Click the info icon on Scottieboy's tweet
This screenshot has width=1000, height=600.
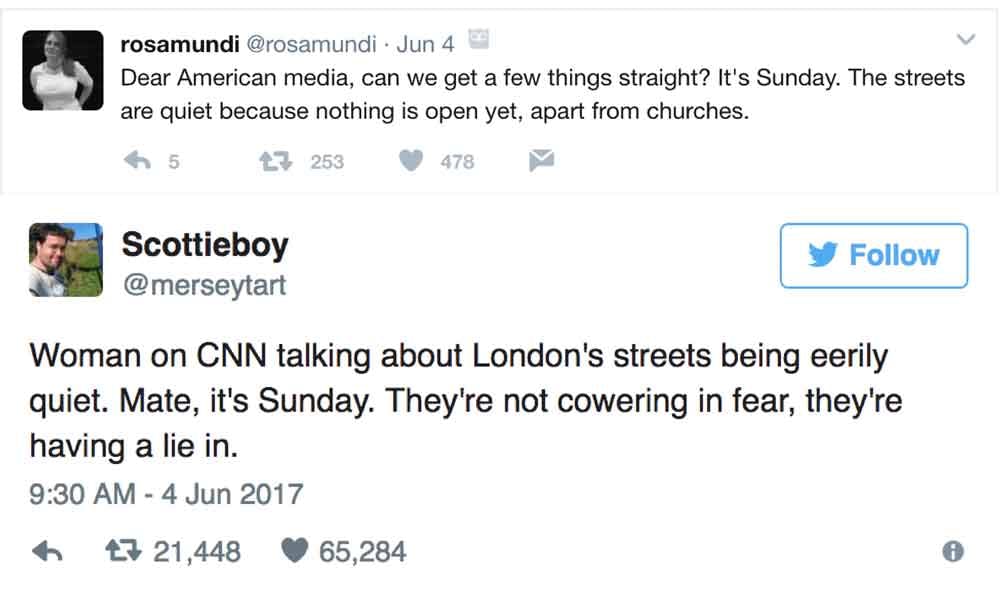953,551
